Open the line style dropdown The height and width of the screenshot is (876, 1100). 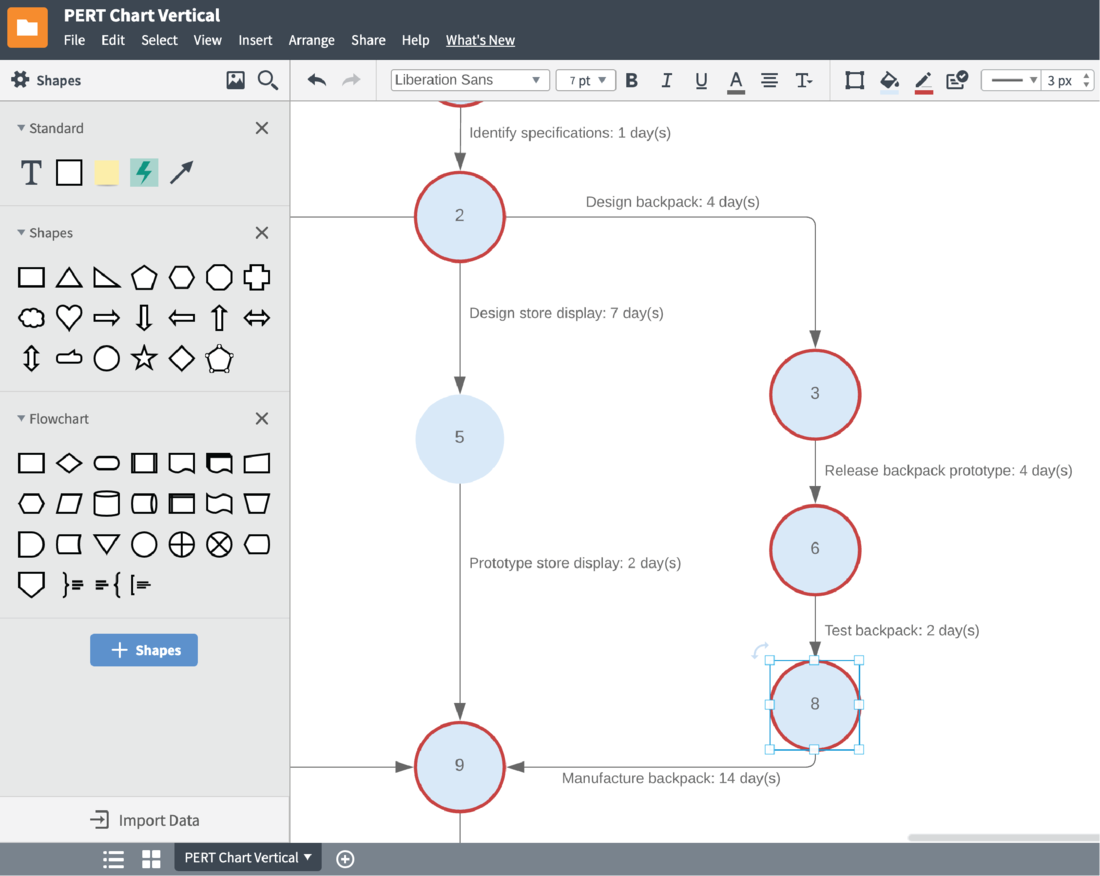(x=1012, y=80)
